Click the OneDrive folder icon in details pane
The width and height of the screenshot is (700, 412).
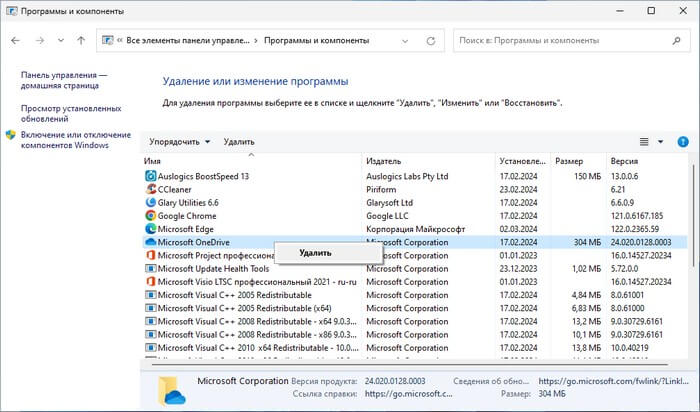[171, 390]
